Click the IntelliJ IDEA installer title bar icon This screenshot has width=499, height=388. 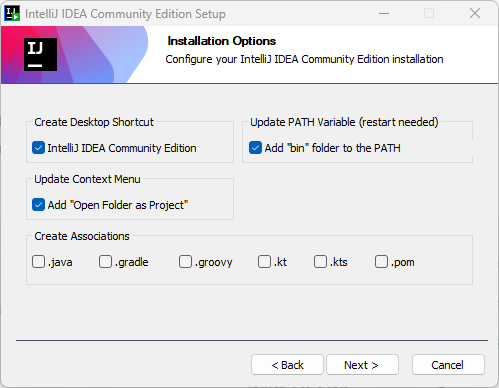tap(12, 14)
